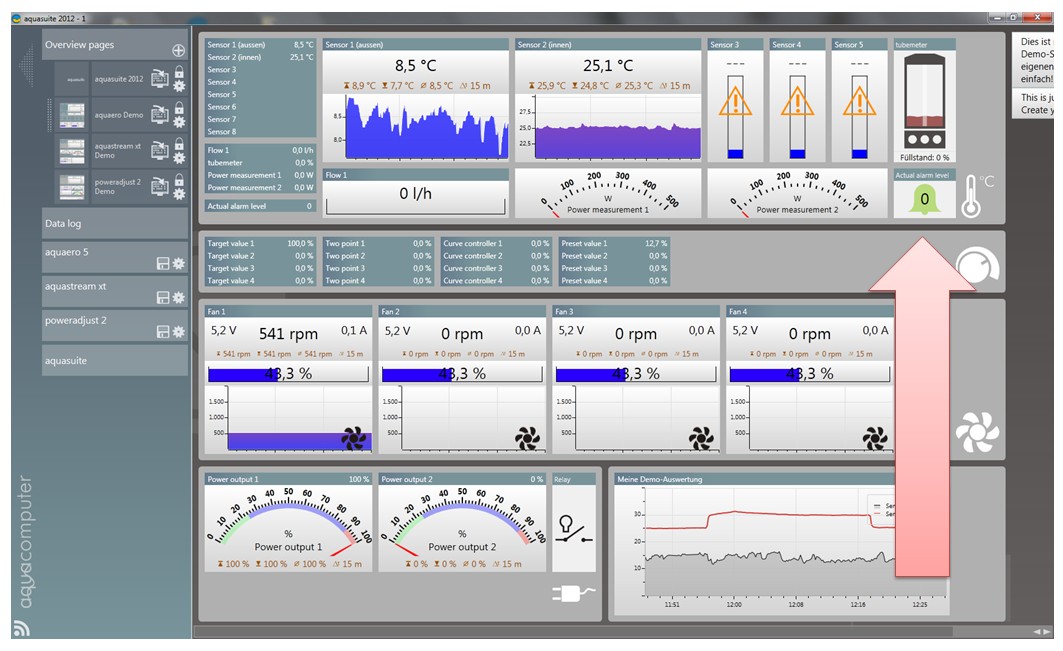Click the Fan 2 blue 43,3 % bar
Screen dimensions: 1063x651
pyautogui.click(x=462, y=374)
